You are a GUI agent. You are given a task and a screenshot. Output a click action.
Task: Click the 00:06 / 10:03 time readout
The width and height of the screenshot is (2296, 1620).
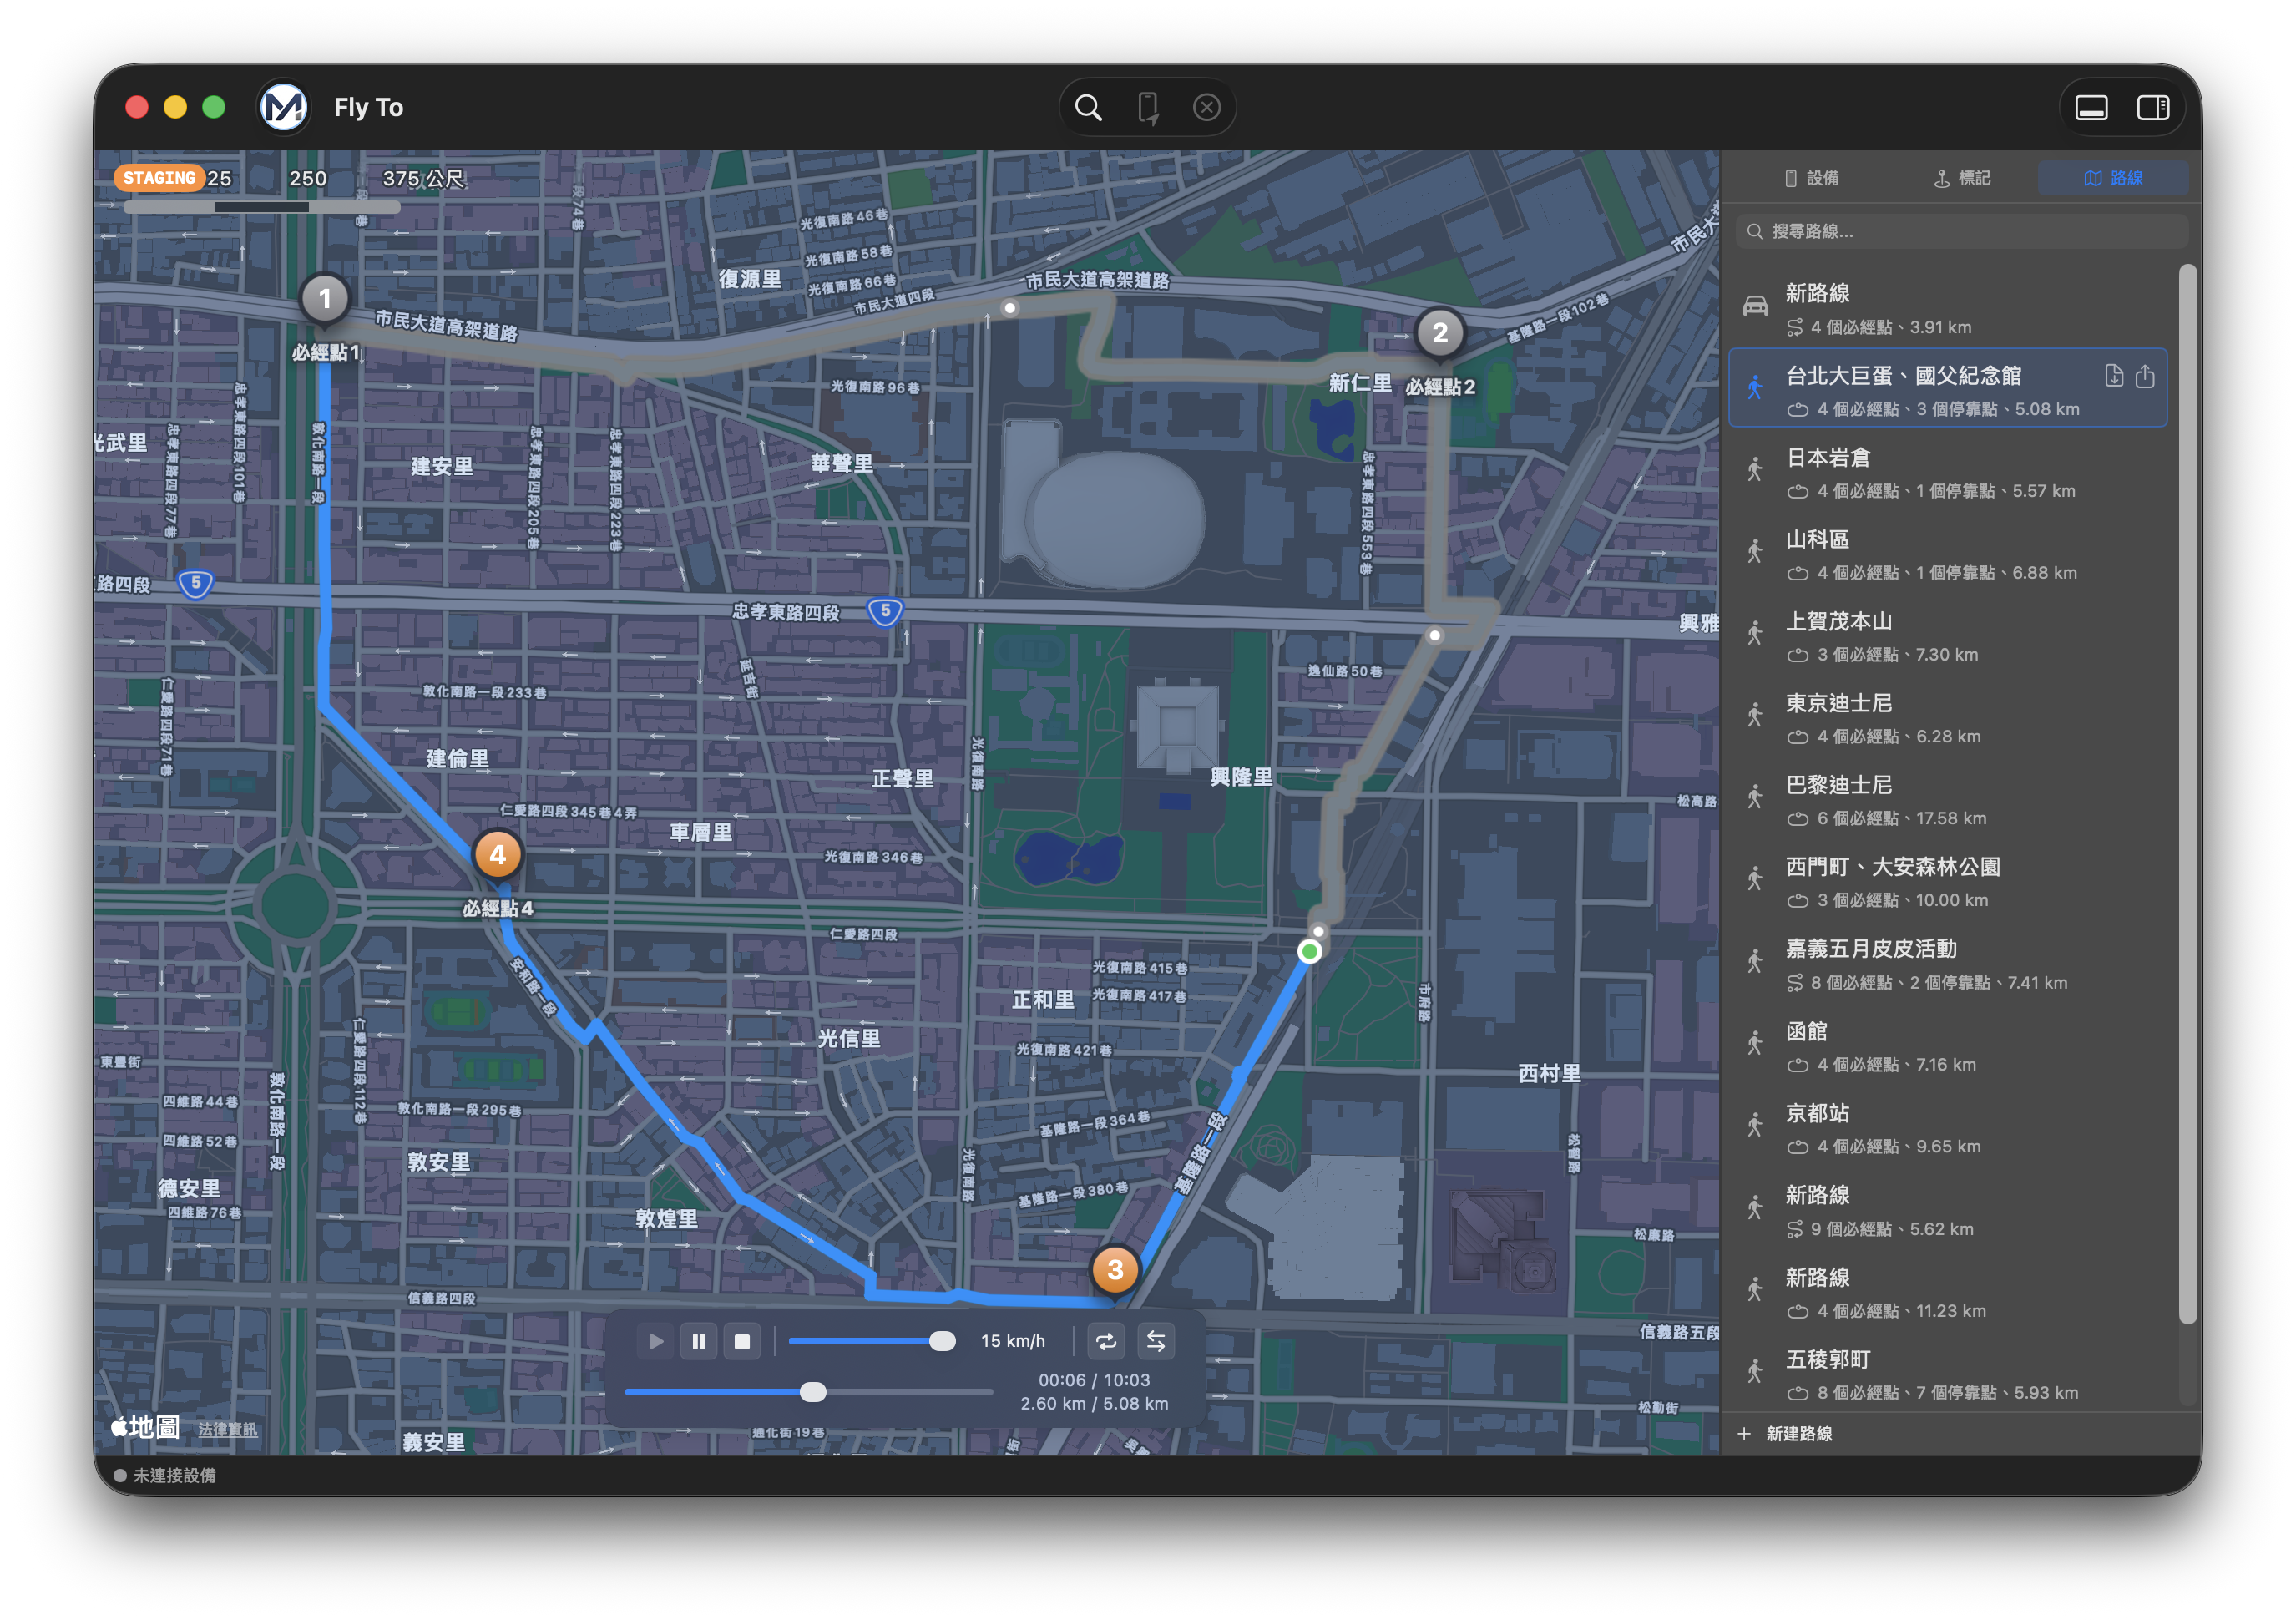click(1094, 1380)
